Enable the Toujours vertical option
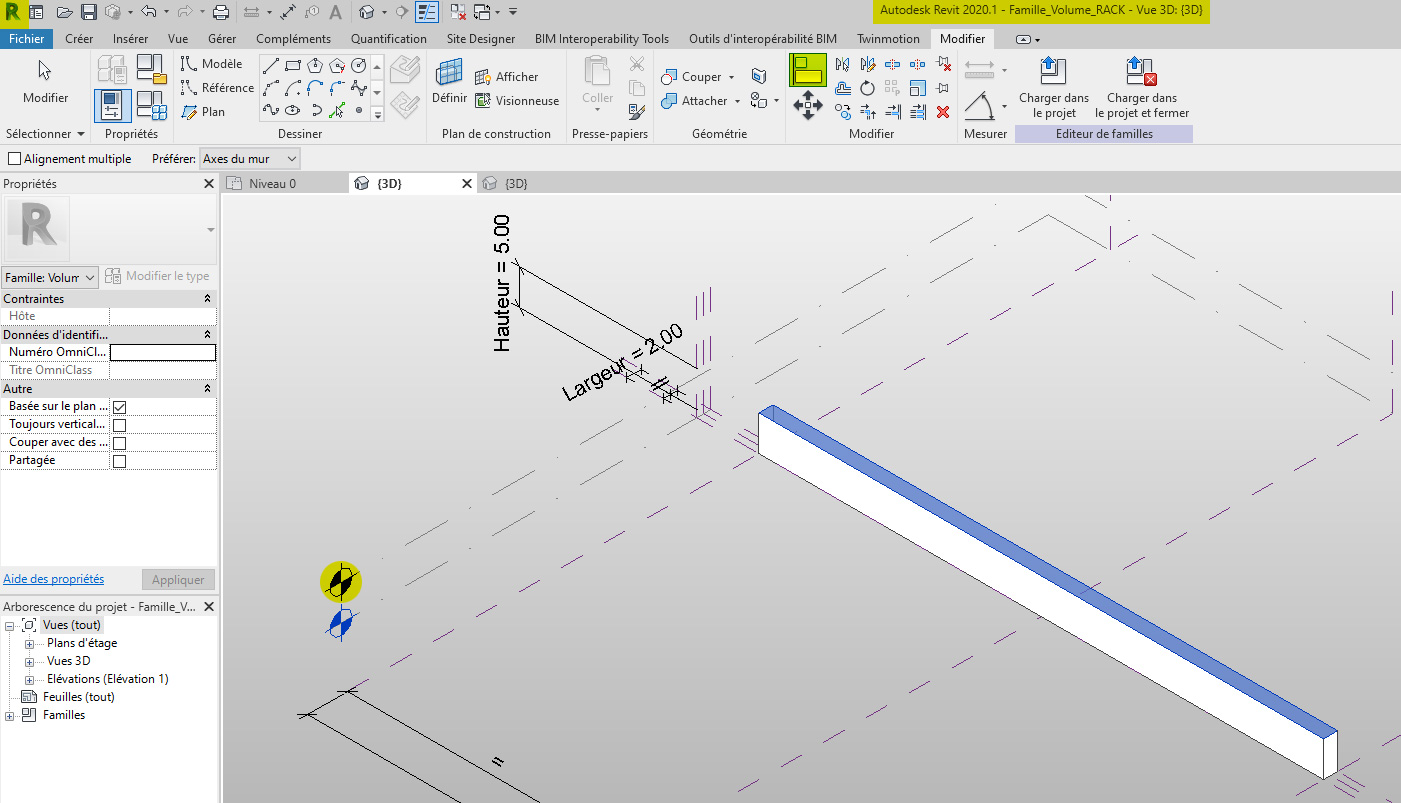 118,424
